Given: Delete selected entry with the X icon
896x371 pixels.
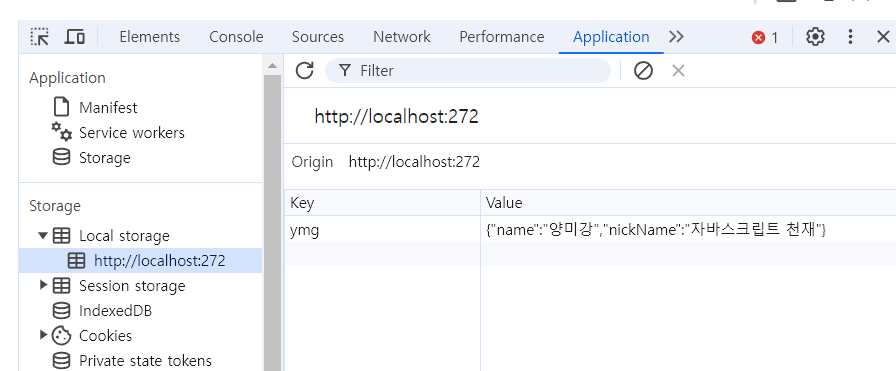Looking at the screenshot, I should 678,71.
